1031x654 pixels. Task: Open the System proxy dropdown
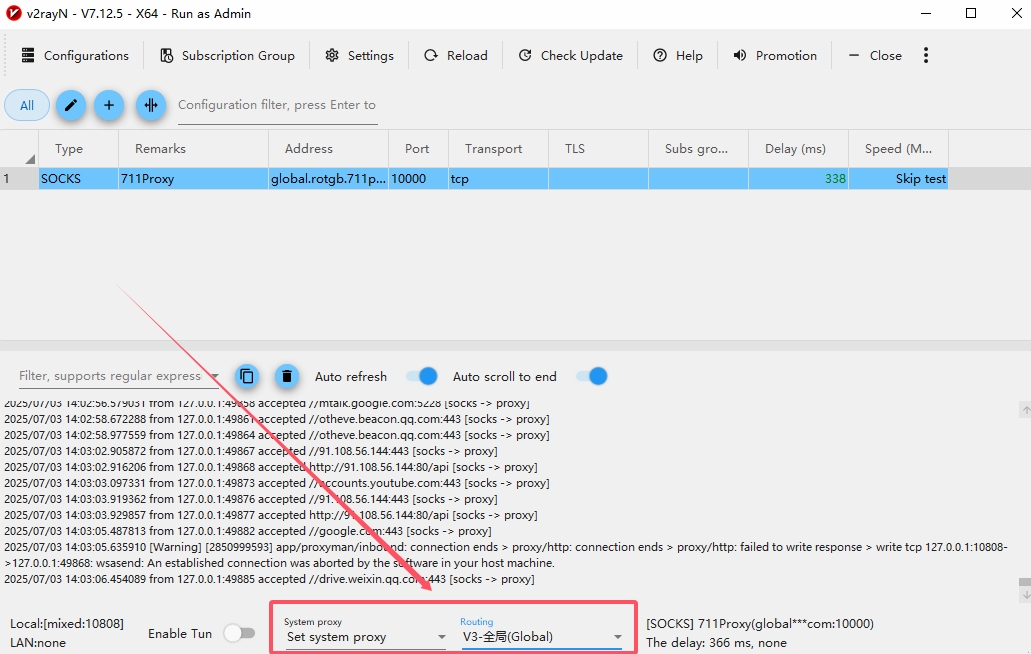coord(365,637)
